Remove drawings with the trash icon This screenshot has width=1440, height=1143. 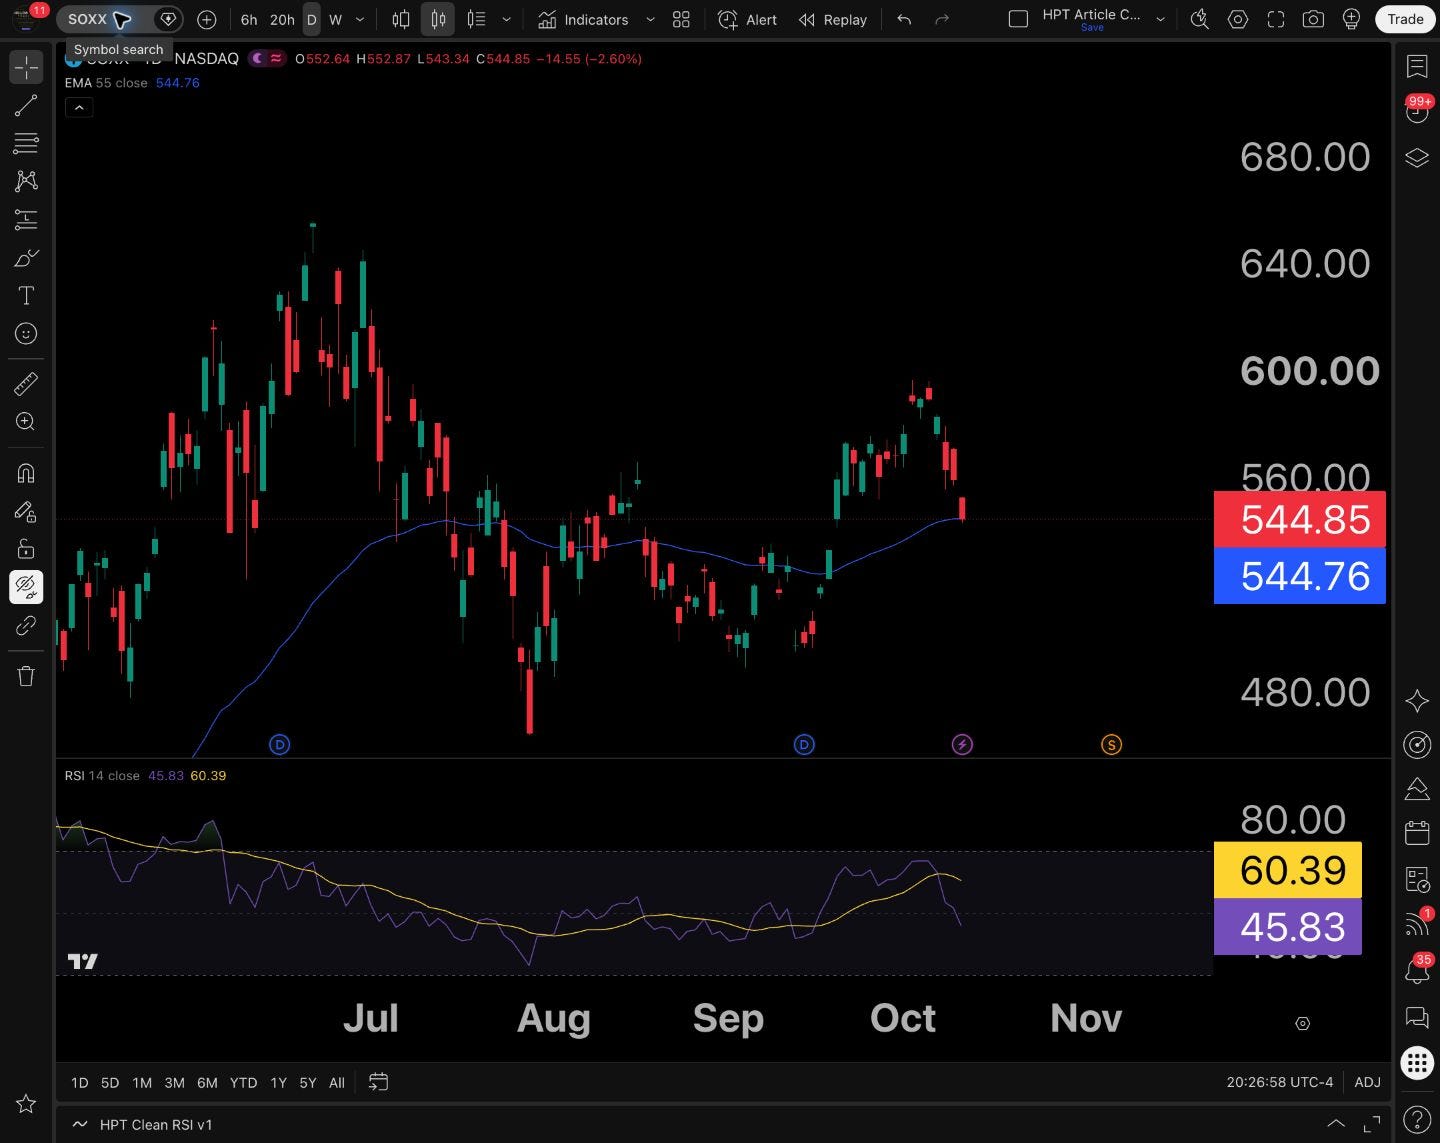[26, 676]
